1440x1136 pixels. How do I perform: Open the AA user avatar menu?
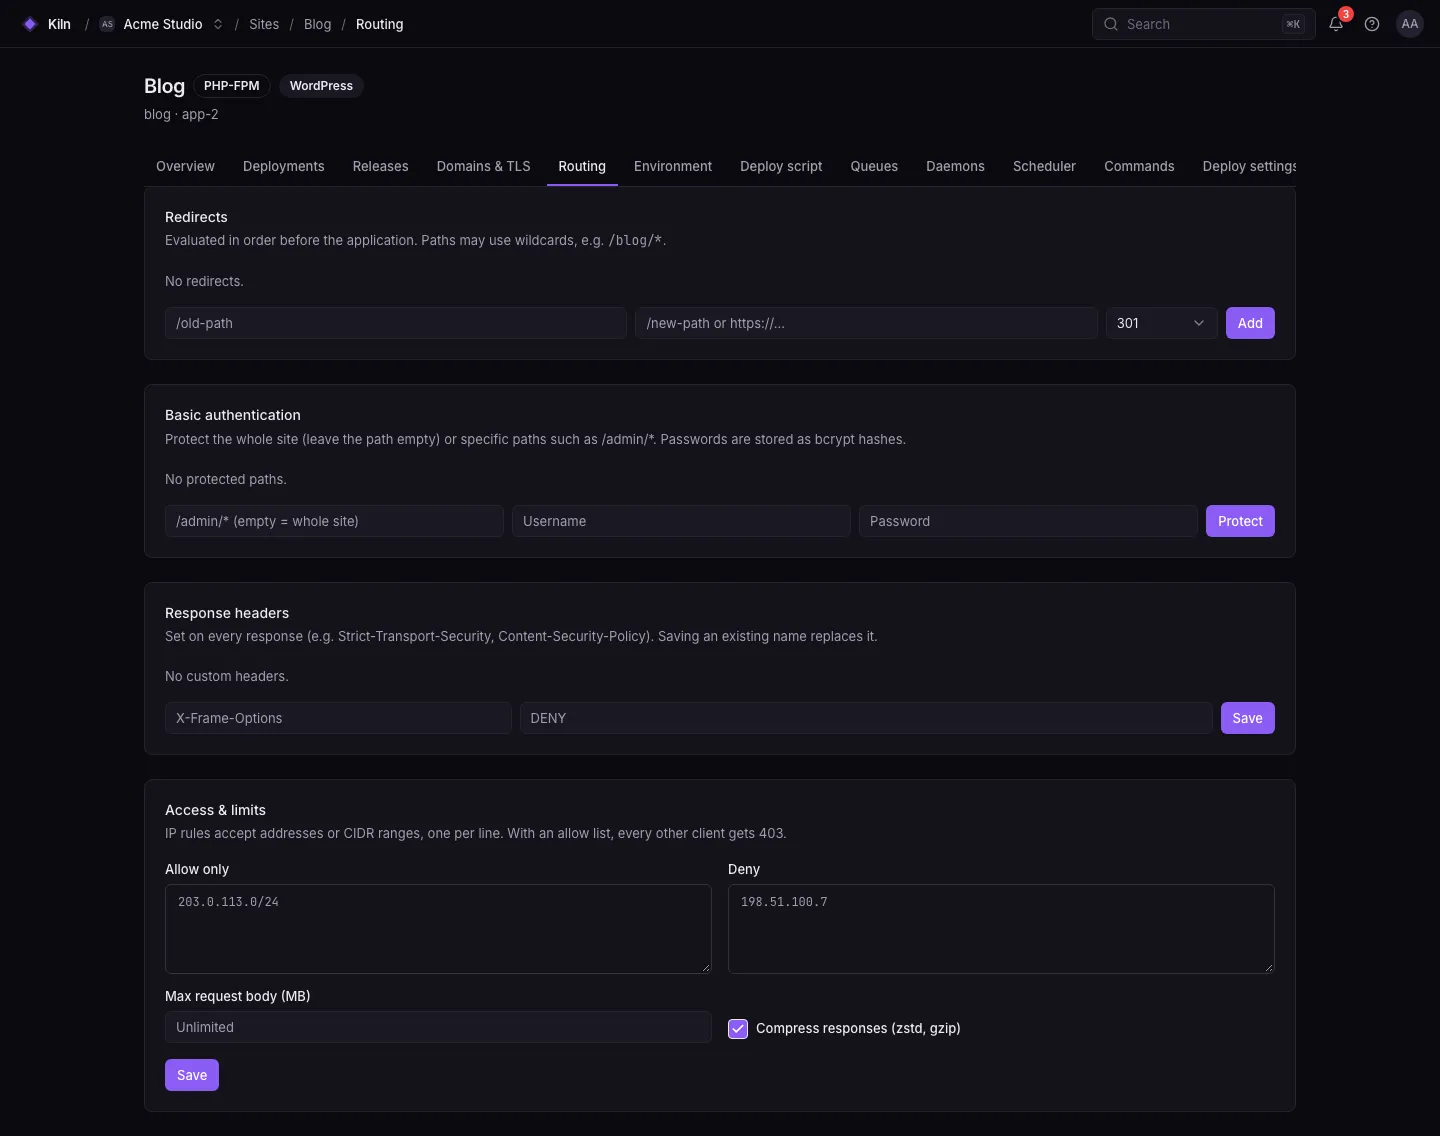coord(1410,24)
